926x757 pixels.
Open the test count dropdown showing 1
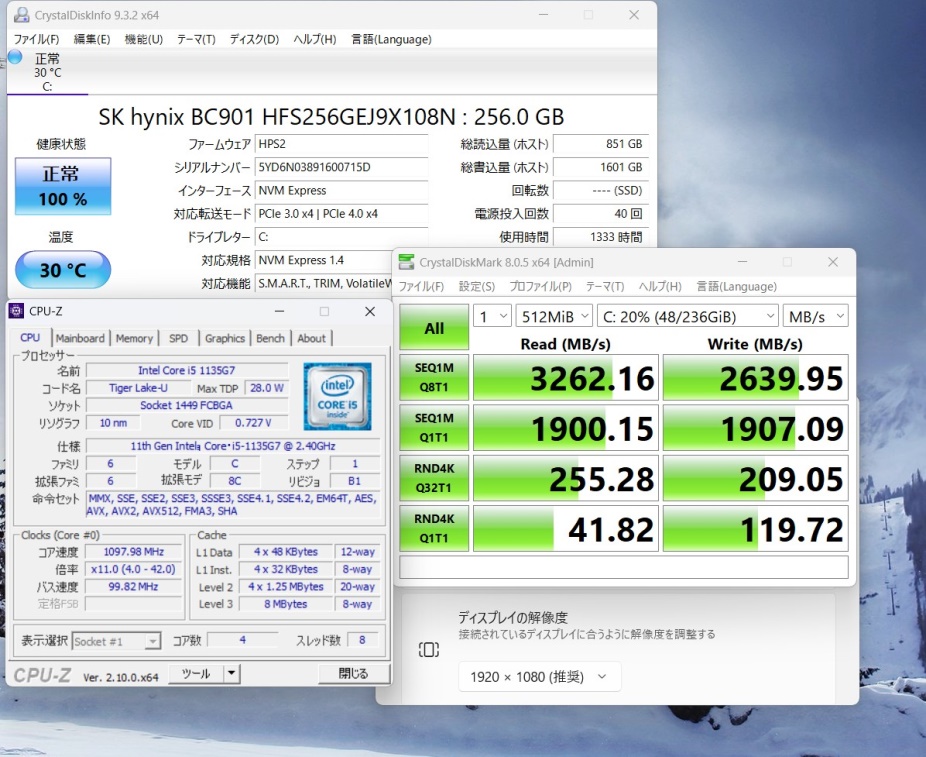tap(492, 316)
